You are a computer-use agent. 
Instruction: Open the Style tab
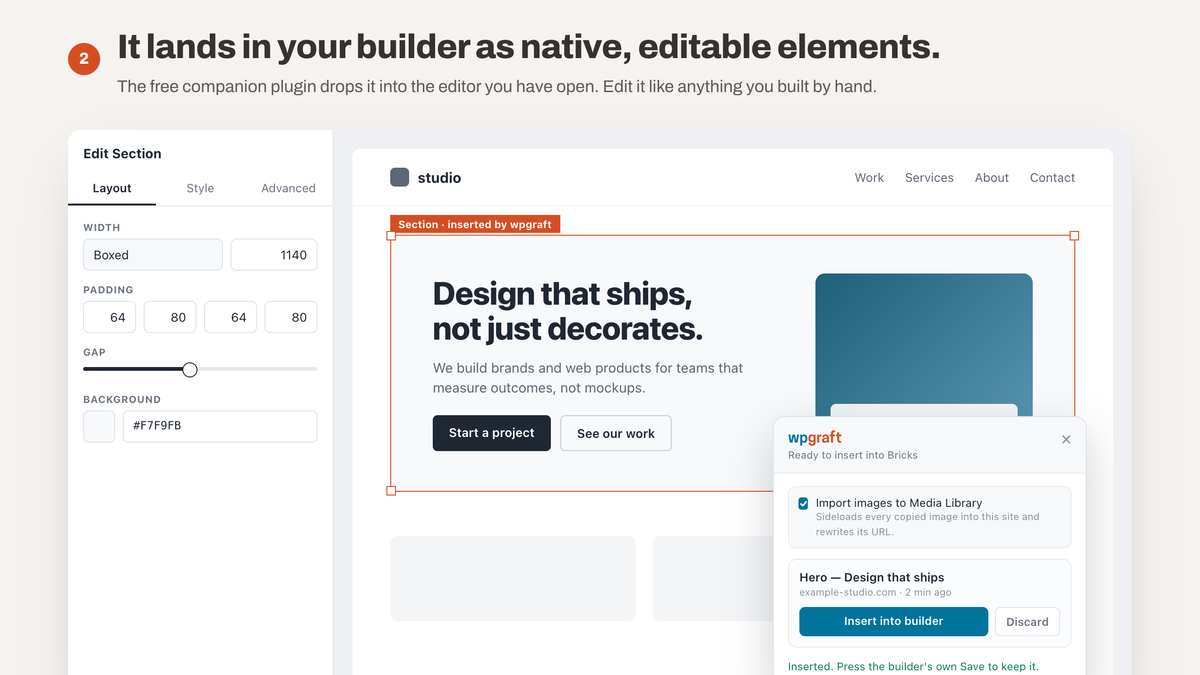click(x=200, y=188)
